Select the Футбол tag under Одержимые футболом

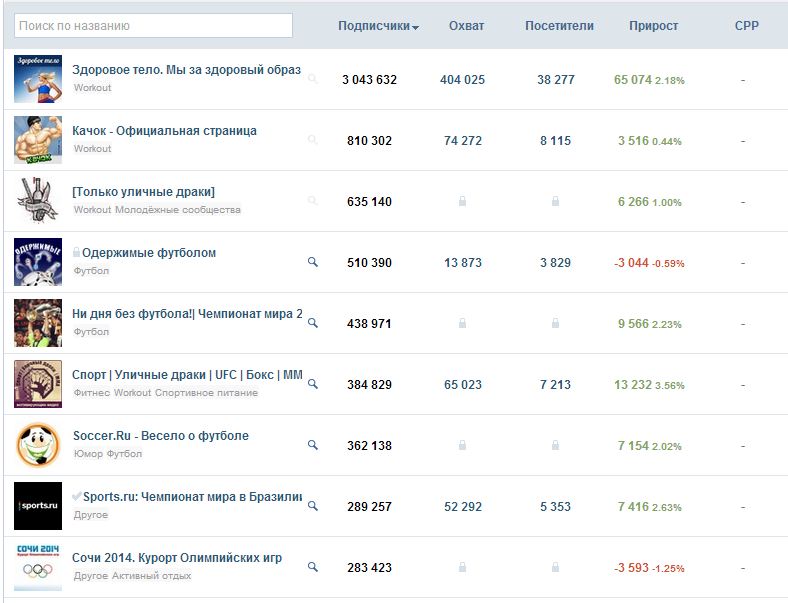(x=91, y=270)
